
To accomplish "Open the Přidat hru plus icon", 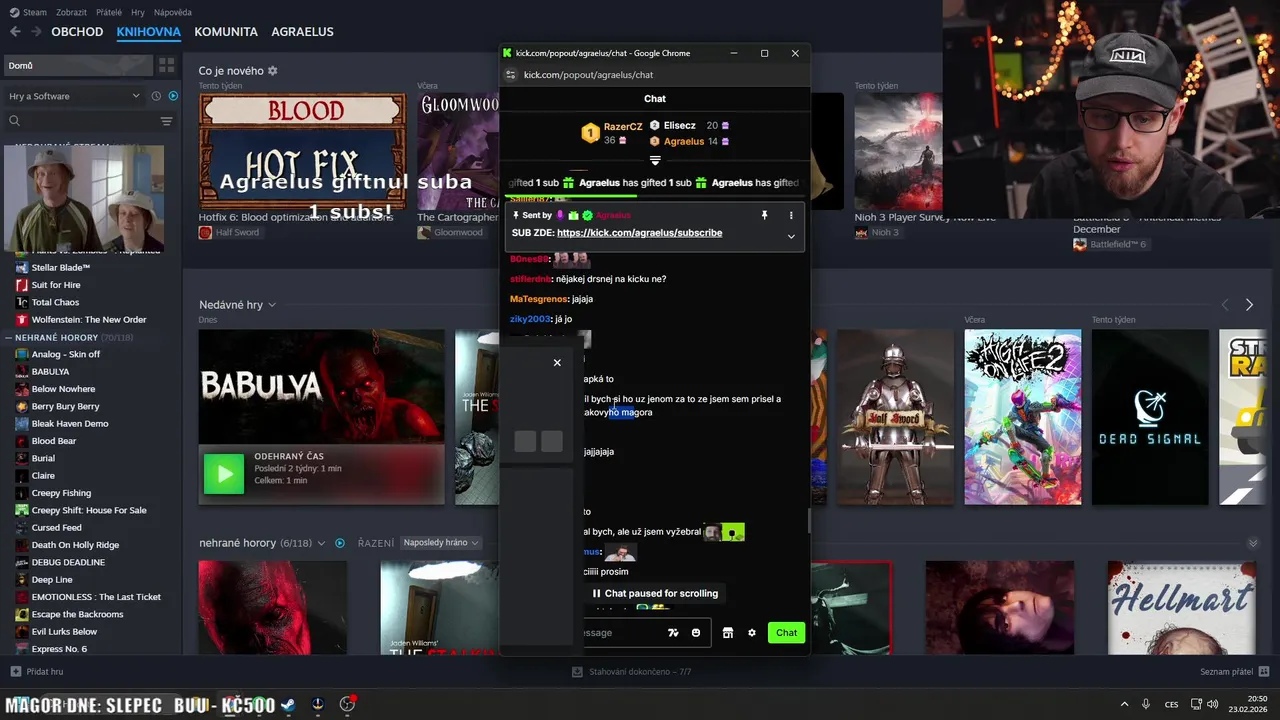I will pos(15,672).
